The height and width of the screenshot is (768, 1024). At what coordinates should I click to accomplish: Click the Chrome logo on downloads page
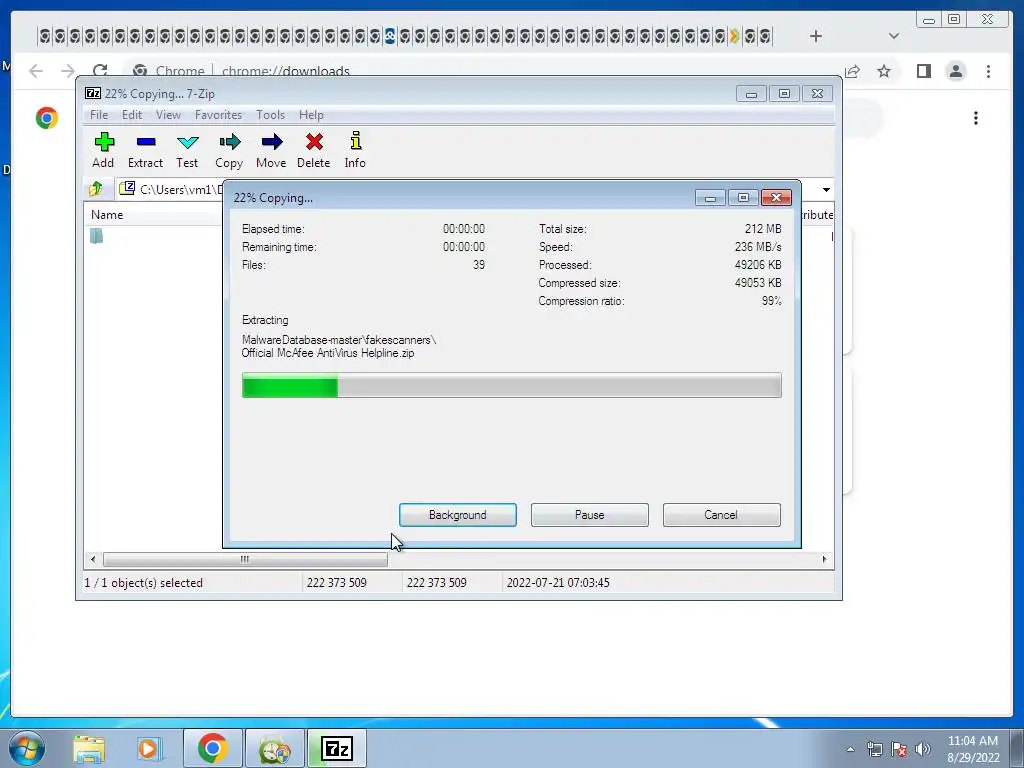[47, 118]
